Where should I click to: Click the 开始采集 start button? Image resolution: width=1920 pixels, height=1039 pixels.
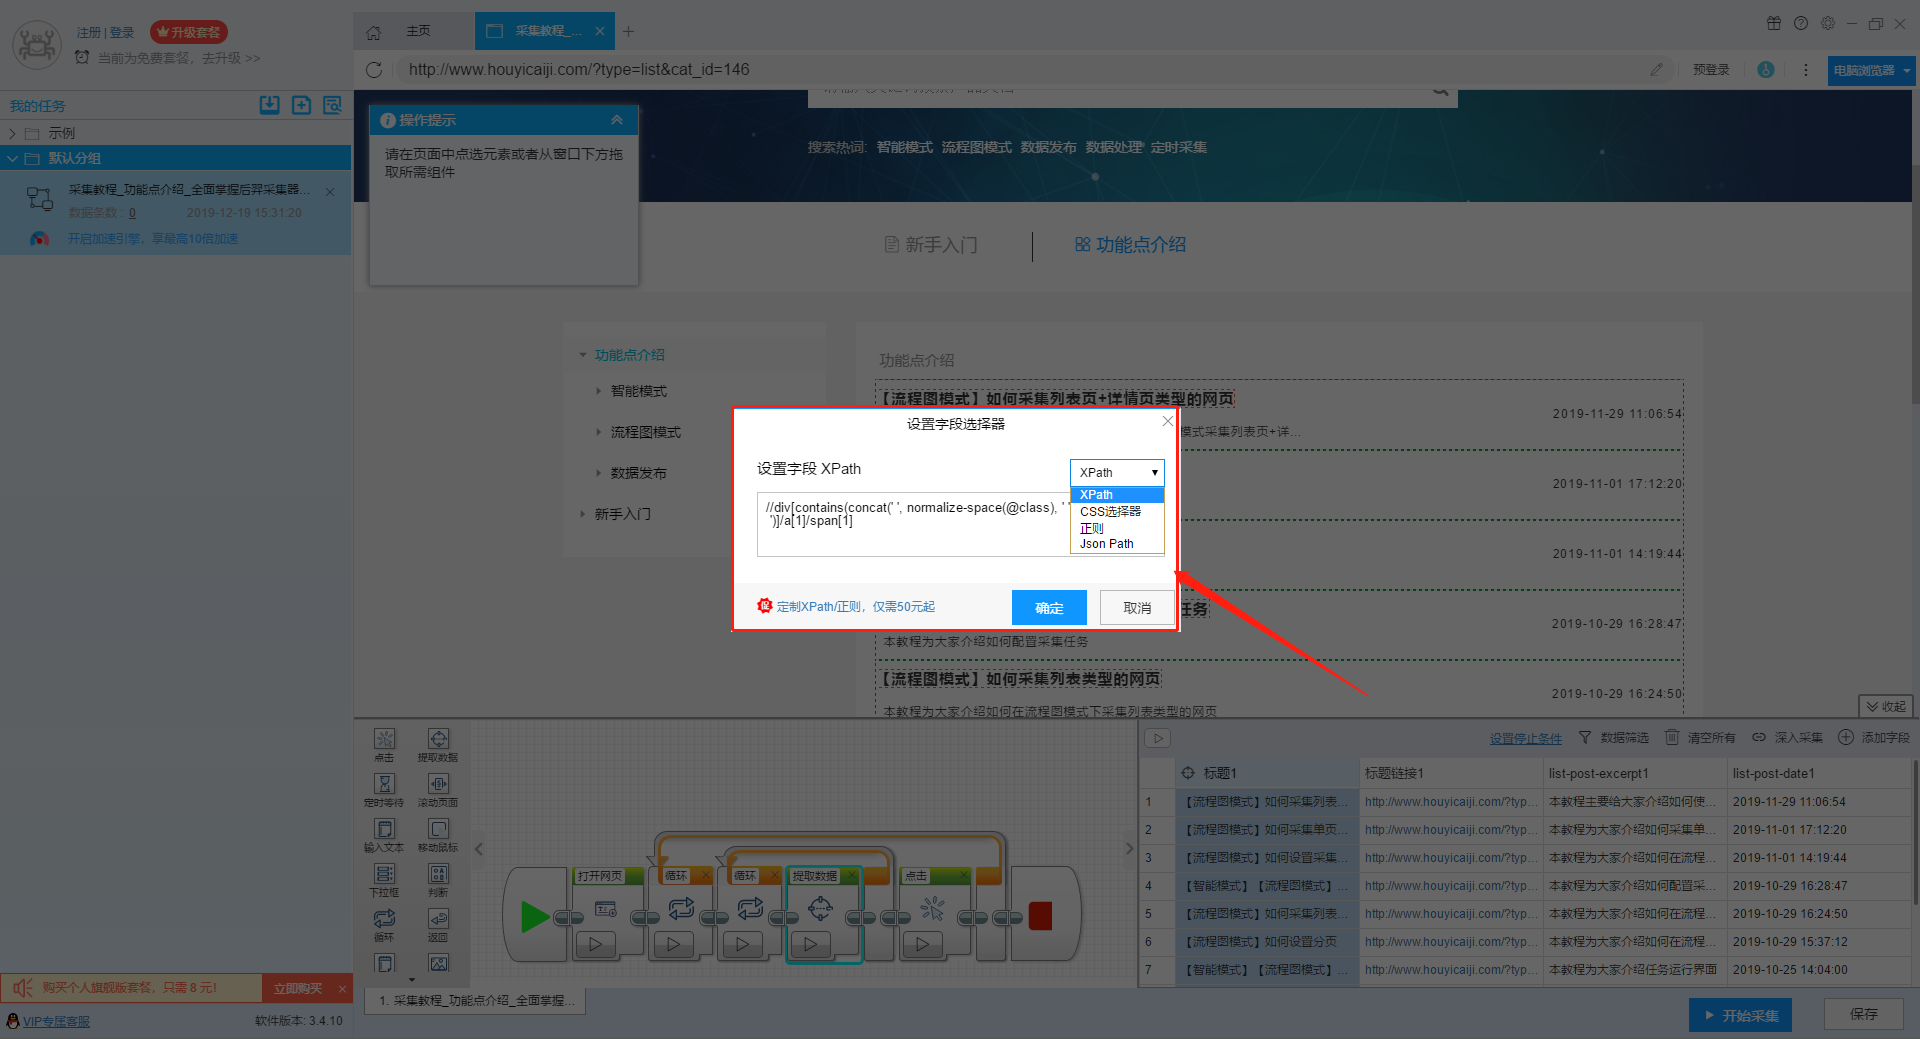tap(1740, 1015)
